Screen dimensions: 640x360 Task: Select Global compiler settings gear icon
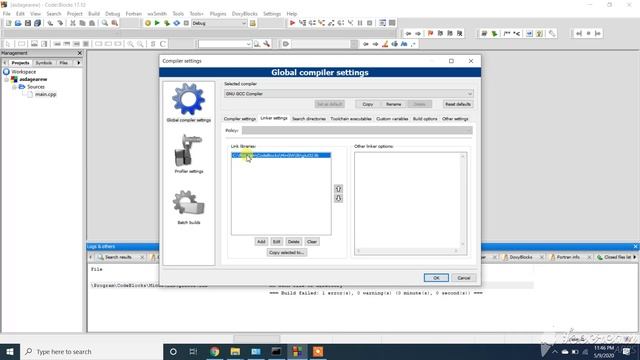(188, 99)
